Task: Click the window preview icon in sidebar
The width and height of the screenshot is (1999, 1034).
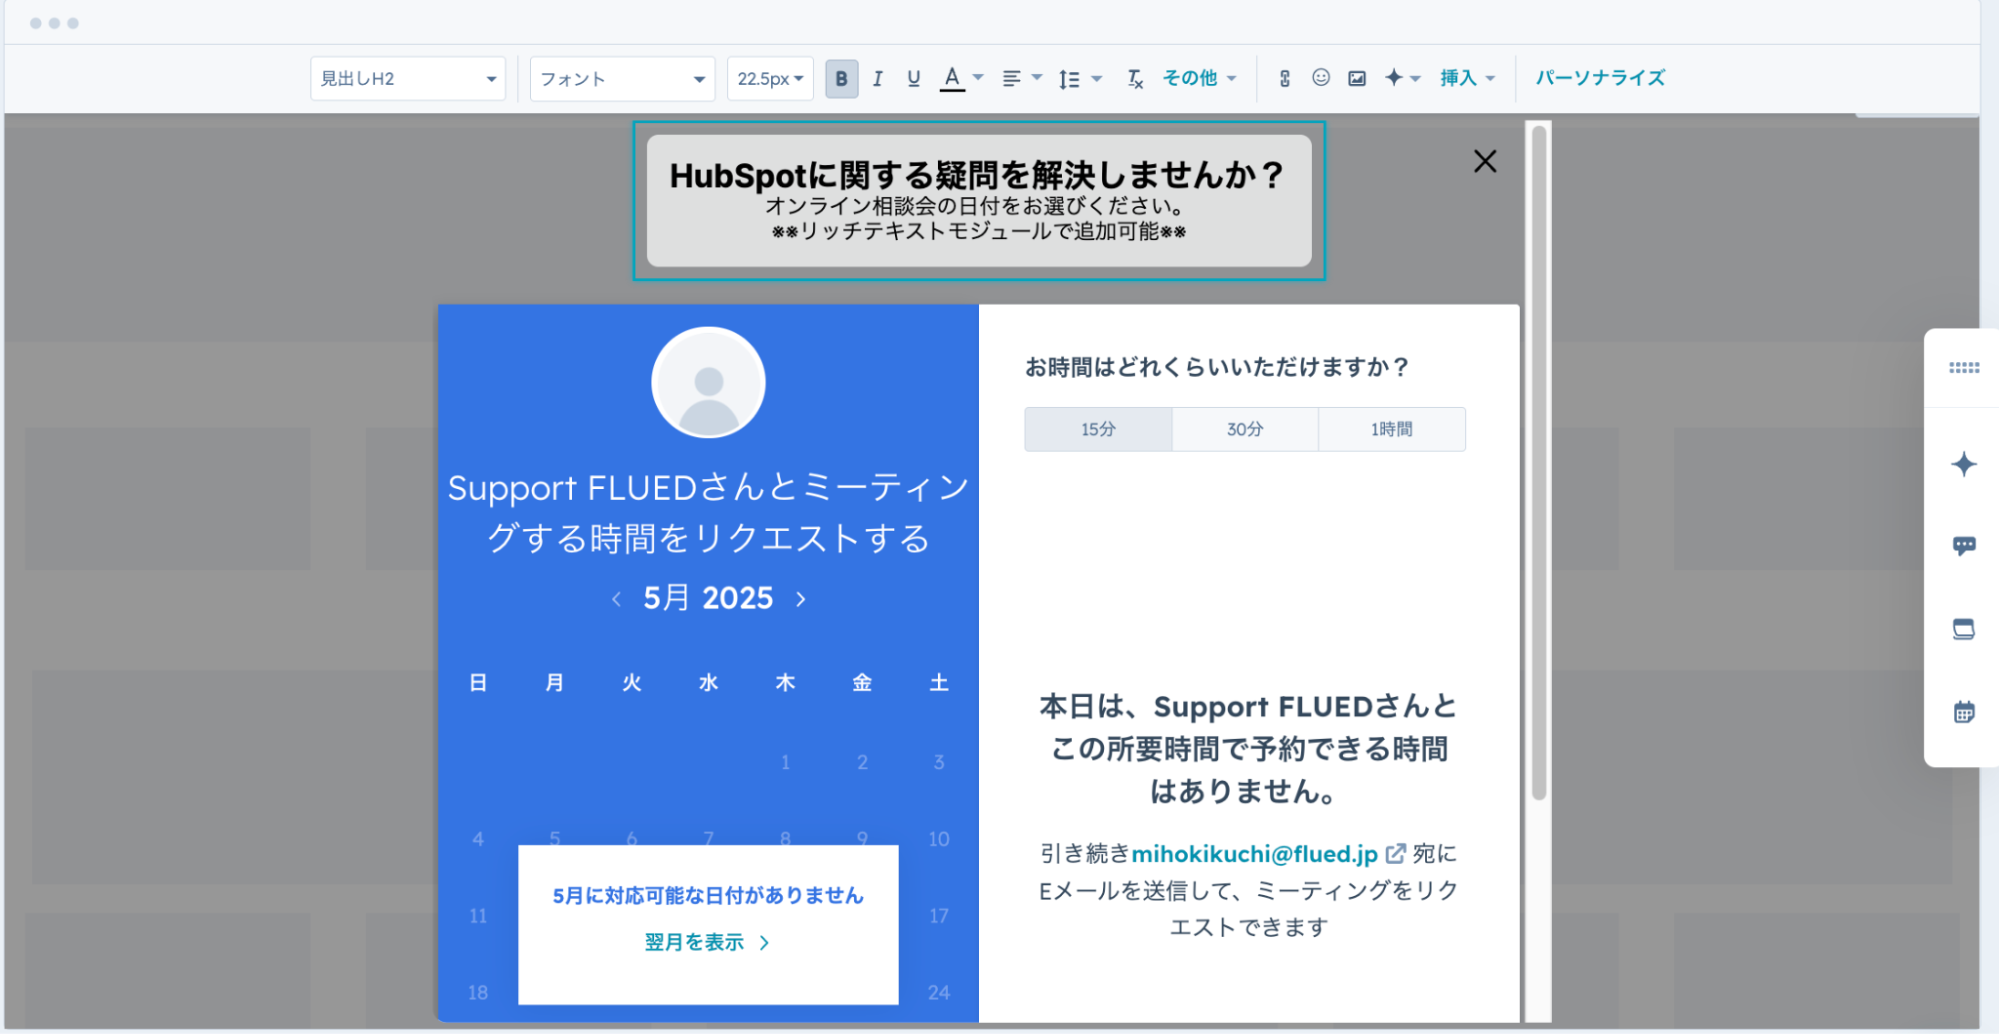Action: 1964,629
